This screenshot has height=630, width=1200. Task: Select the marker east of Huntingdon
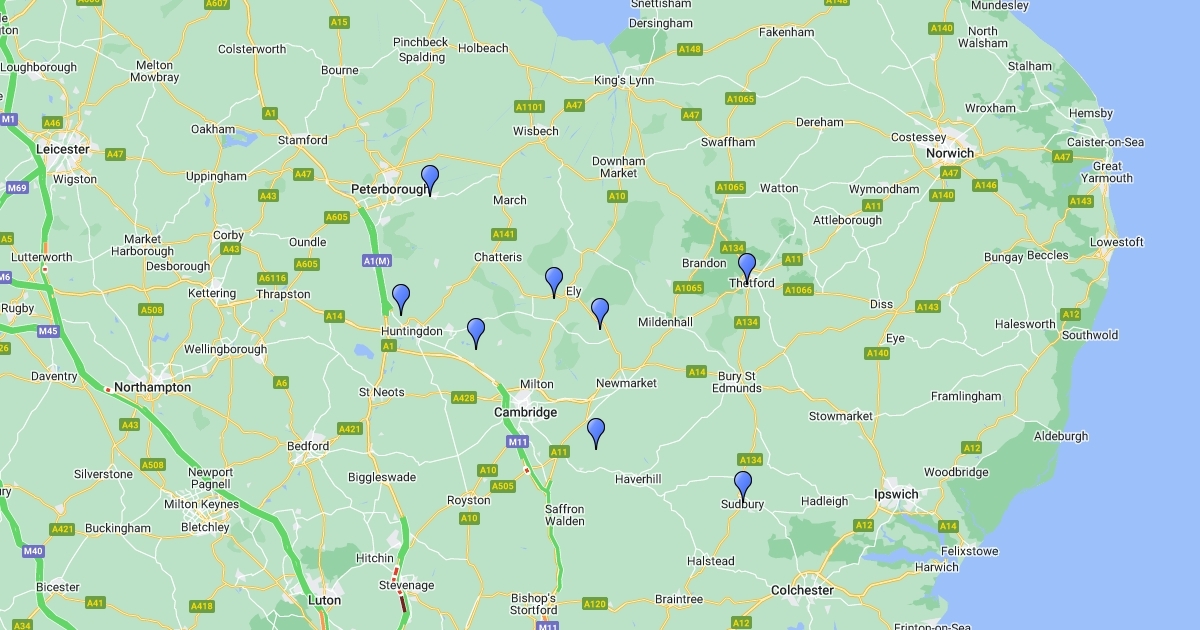(476, 332)
